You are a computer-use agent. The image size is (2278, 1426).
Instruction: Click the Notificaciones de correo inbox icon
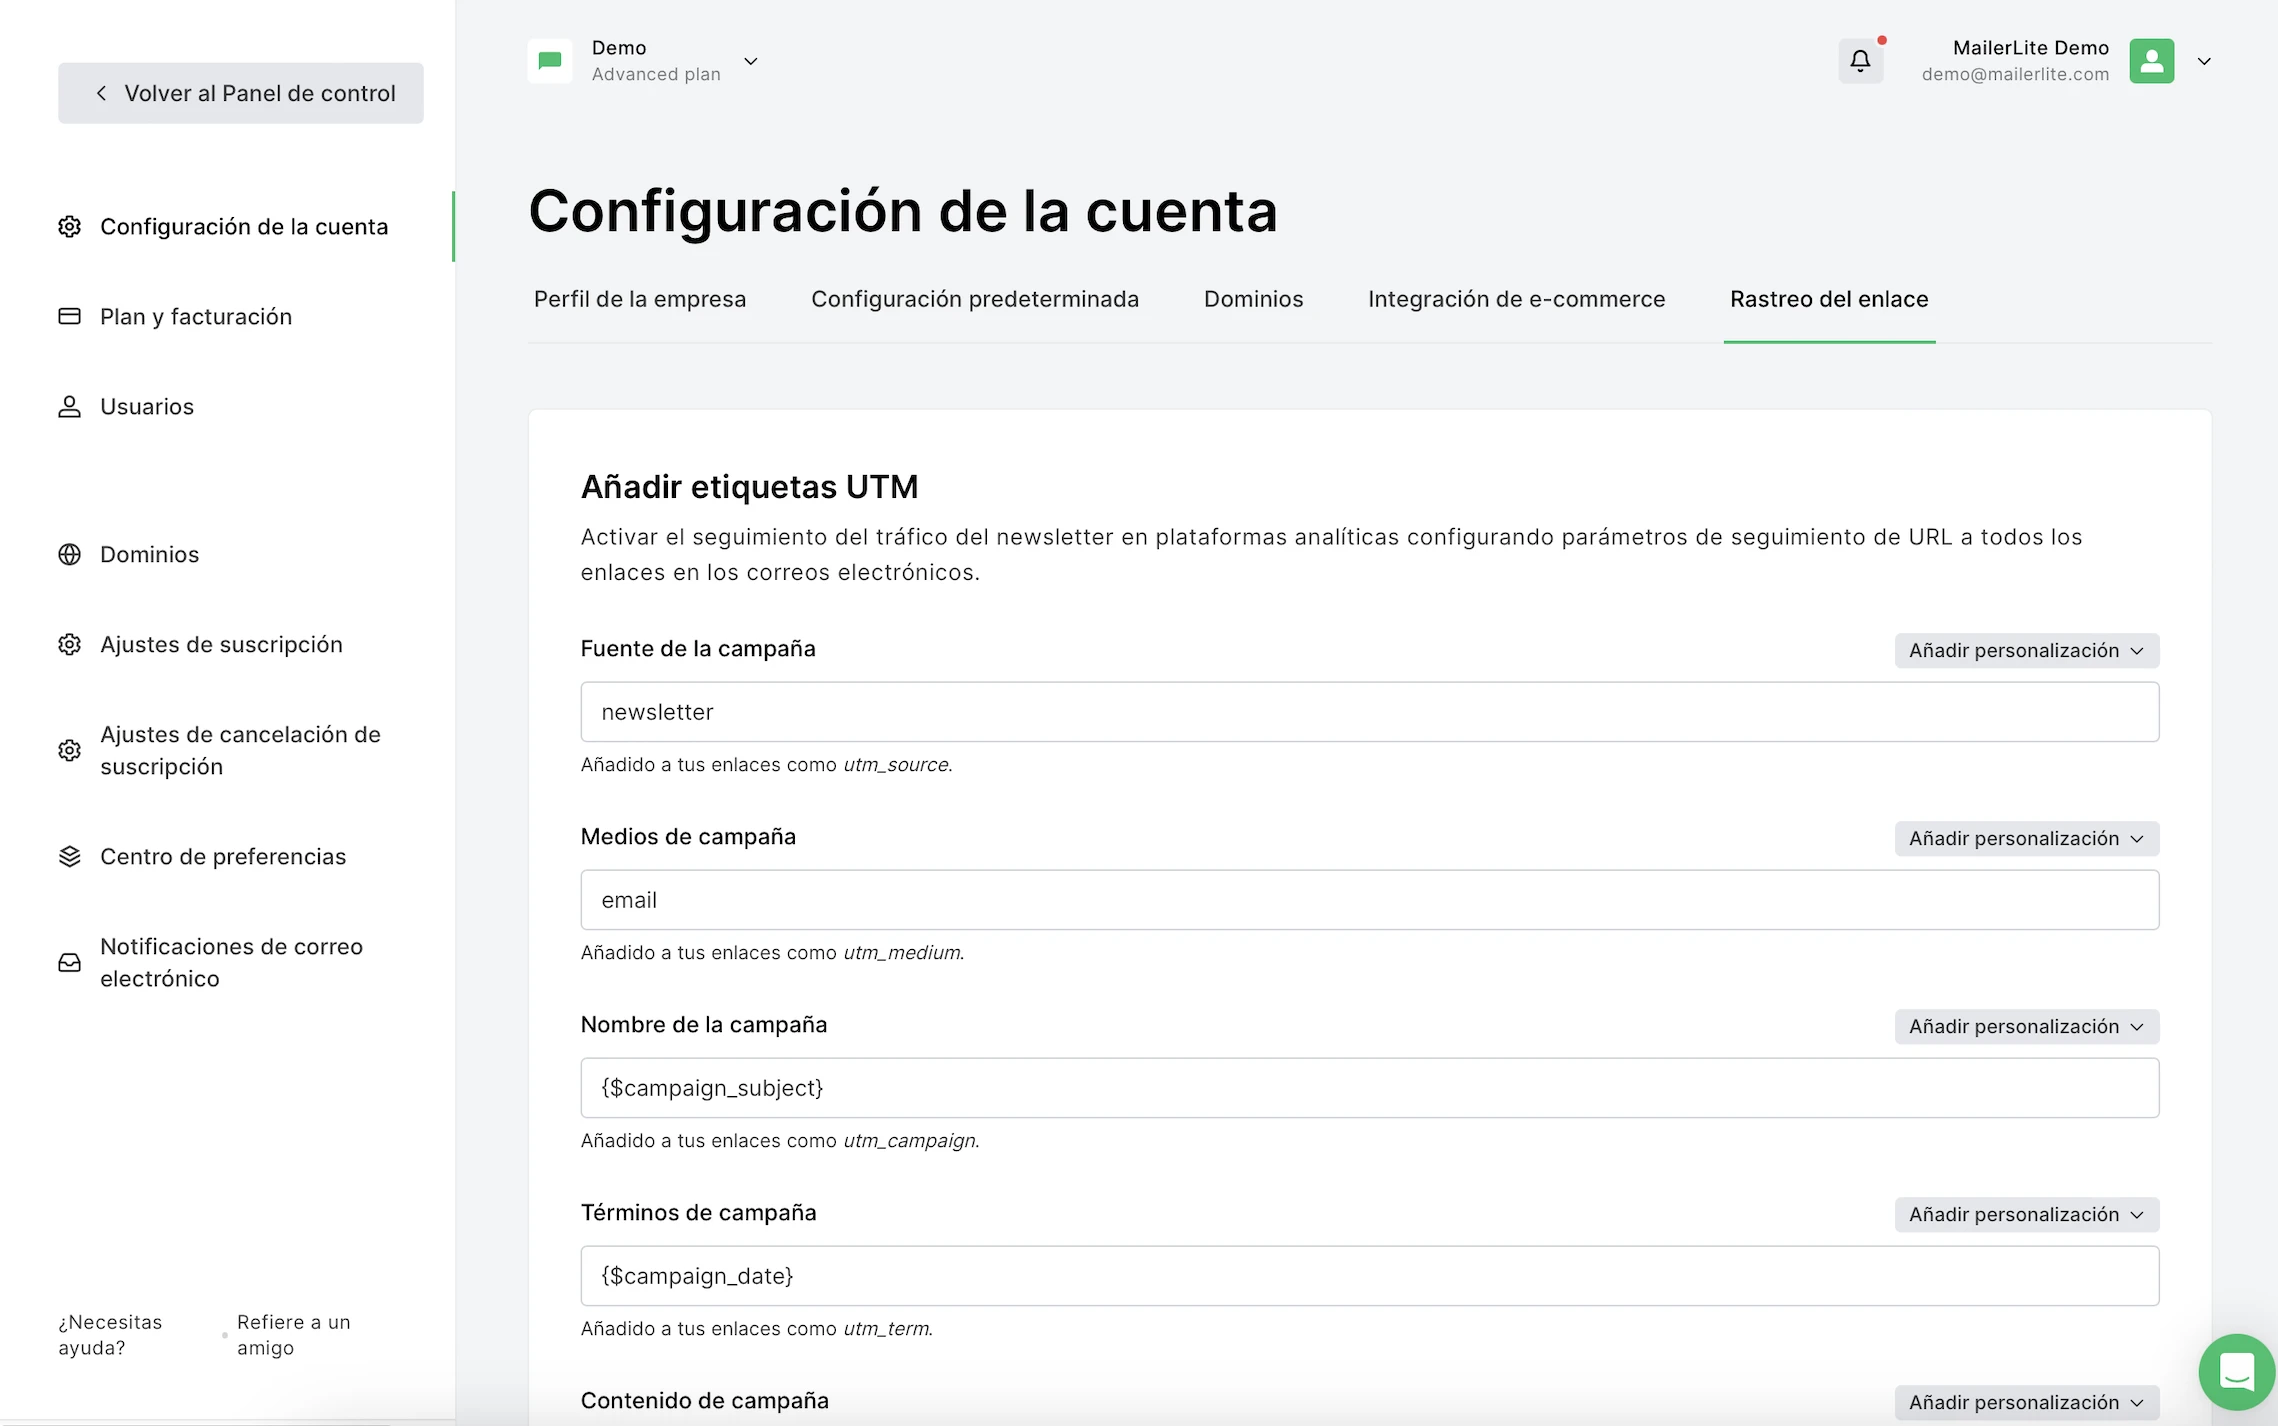click(69, 962)
